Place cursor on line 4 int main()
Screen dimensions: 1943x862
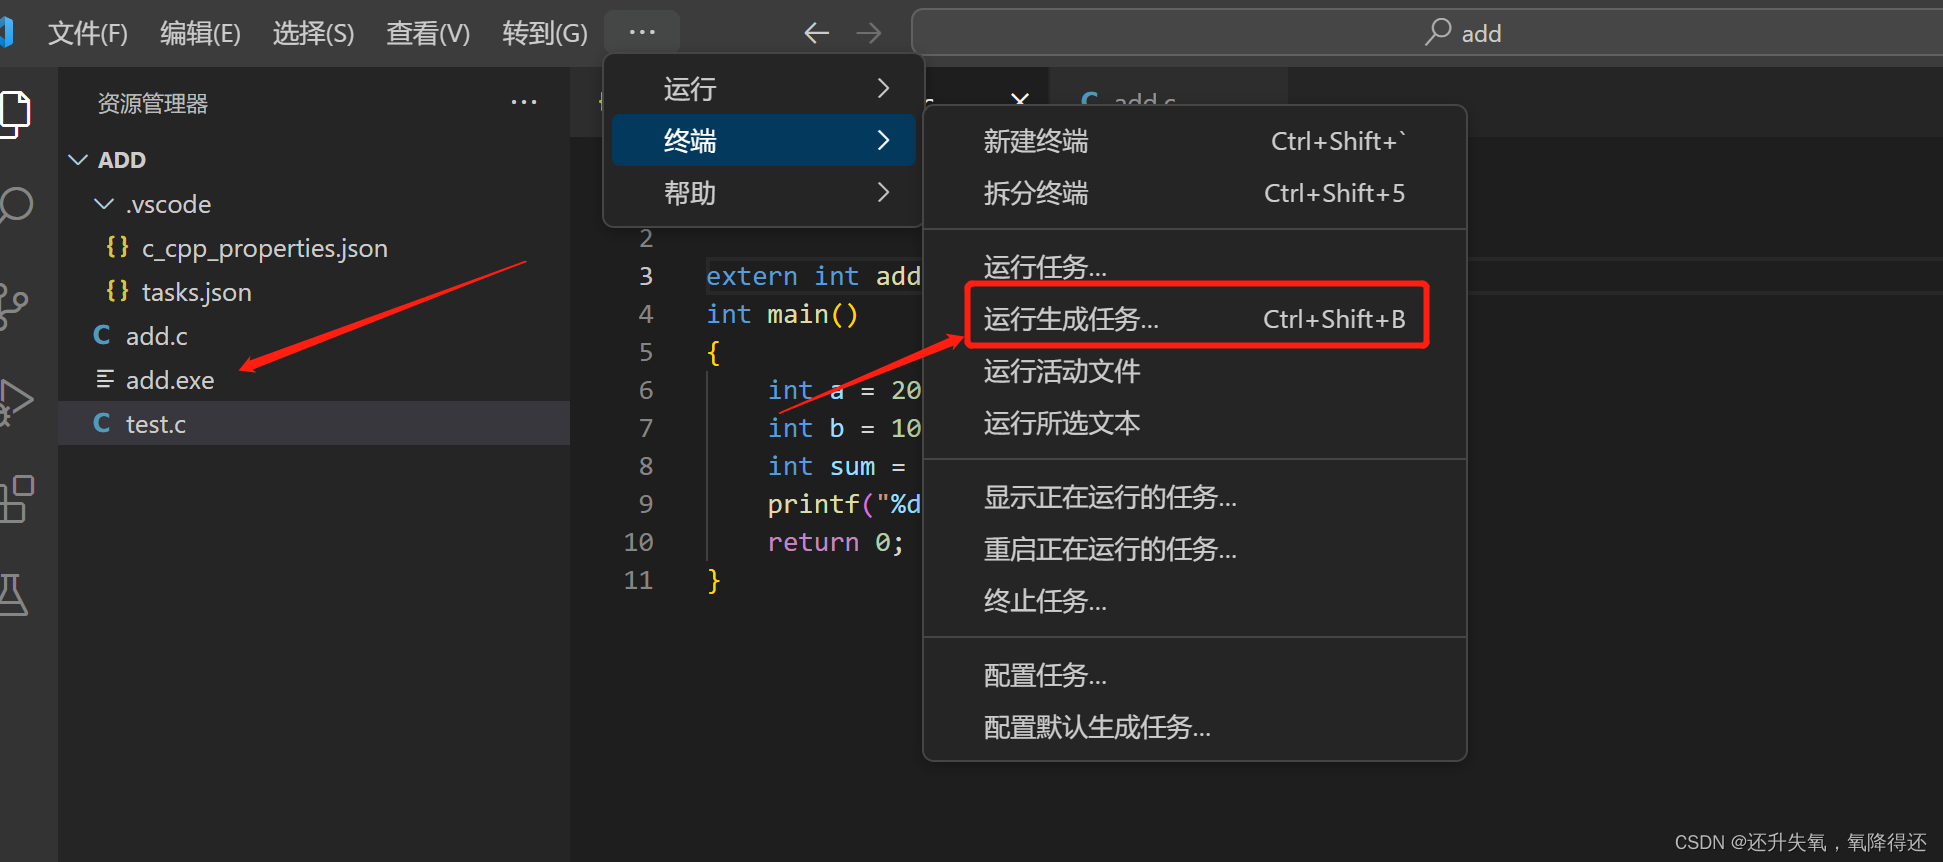point(782,314)
